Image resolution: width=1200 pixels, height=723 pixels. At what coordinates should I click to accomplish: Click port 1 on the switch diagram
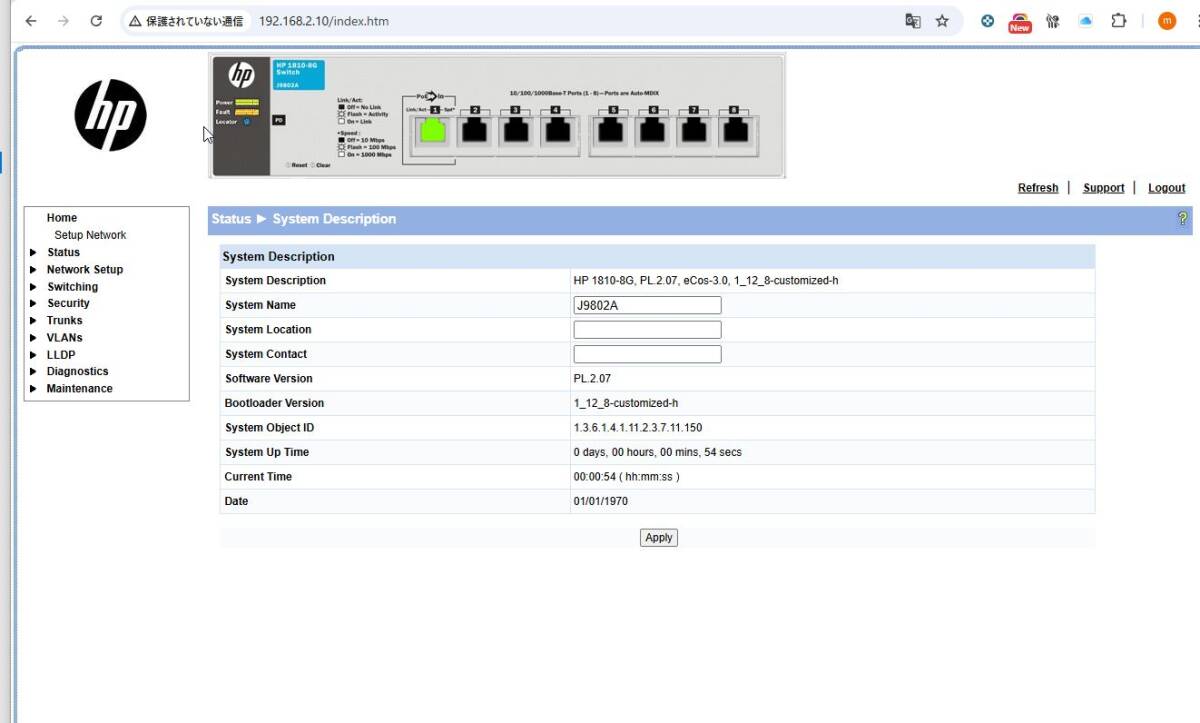pos(433,131)
